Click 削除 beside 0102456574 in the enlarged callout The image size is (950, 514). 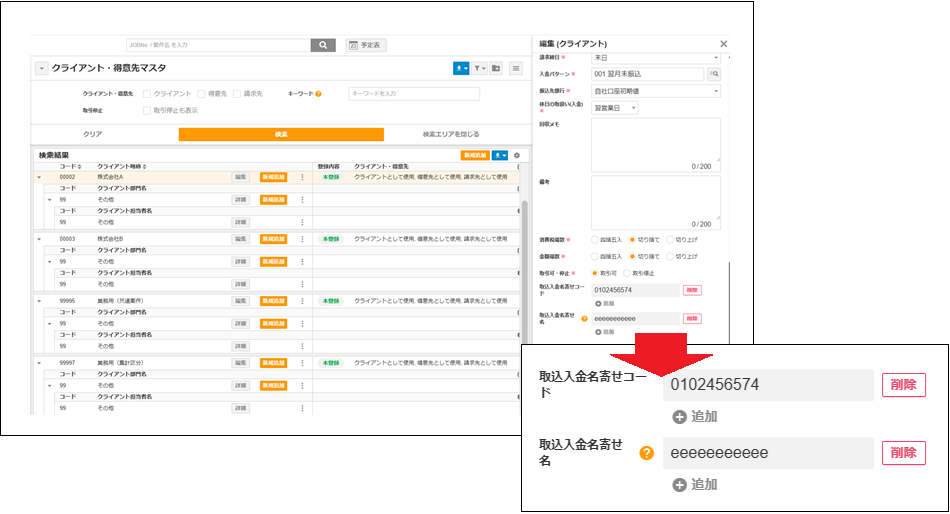903,385
